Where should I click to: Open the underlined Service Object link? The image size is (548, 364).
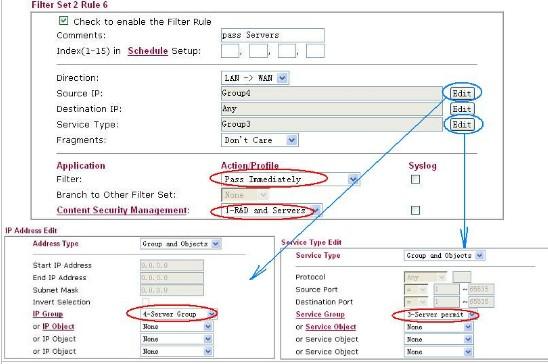(x=331, y=327)
